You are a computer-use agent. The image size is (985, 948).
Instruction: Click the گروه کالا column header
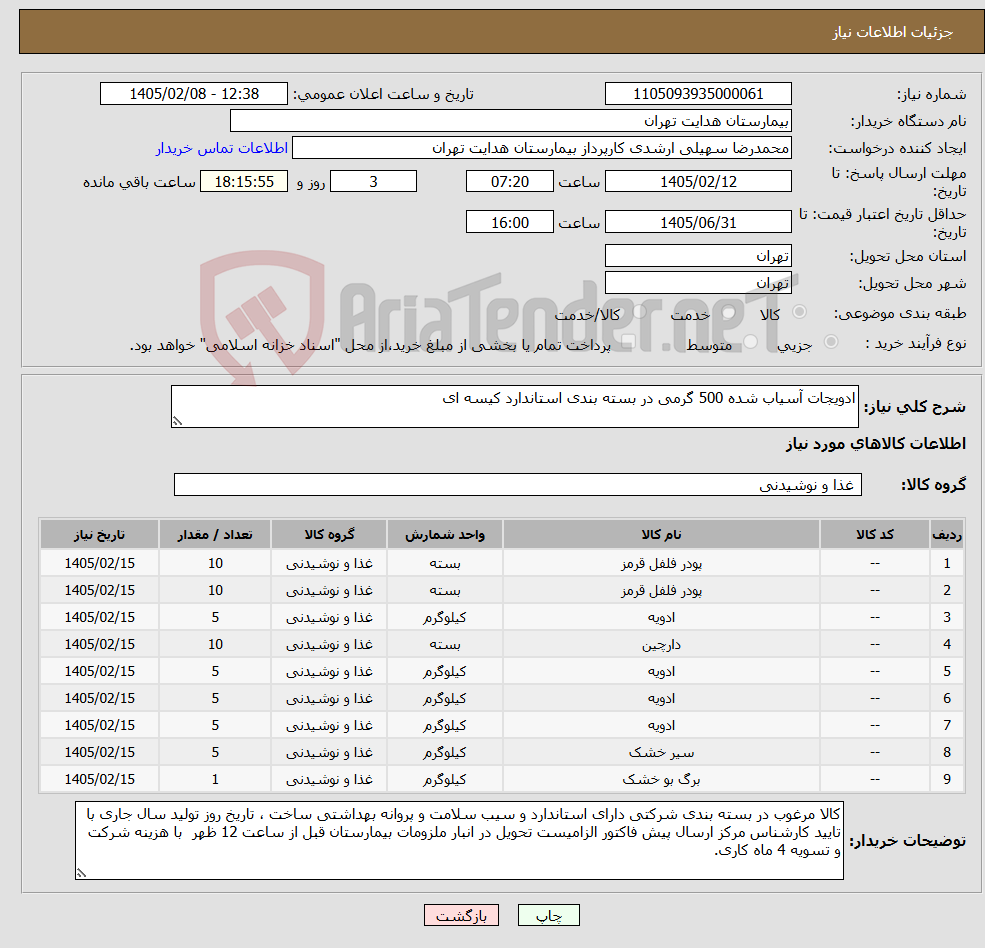329,535
